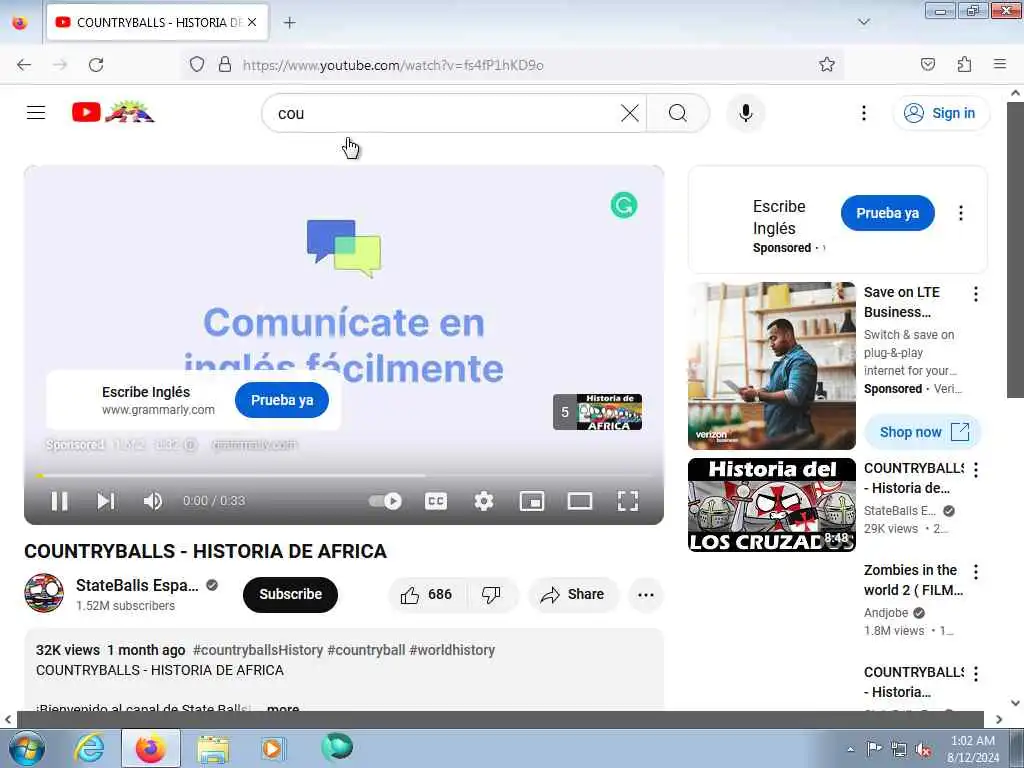Open File Explorer from taskbar
The height and width of the screenshot is (768, 1024).
pos(213,748)
